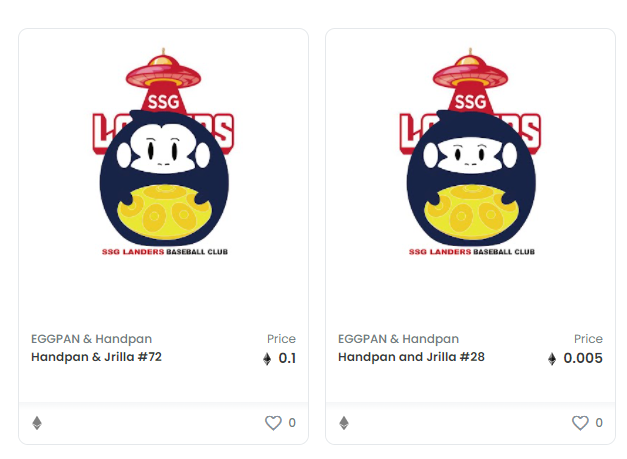The width and height of the screenshot is (627, 459).
Task: Click the like count on #72 card
Action: point(292,423)
